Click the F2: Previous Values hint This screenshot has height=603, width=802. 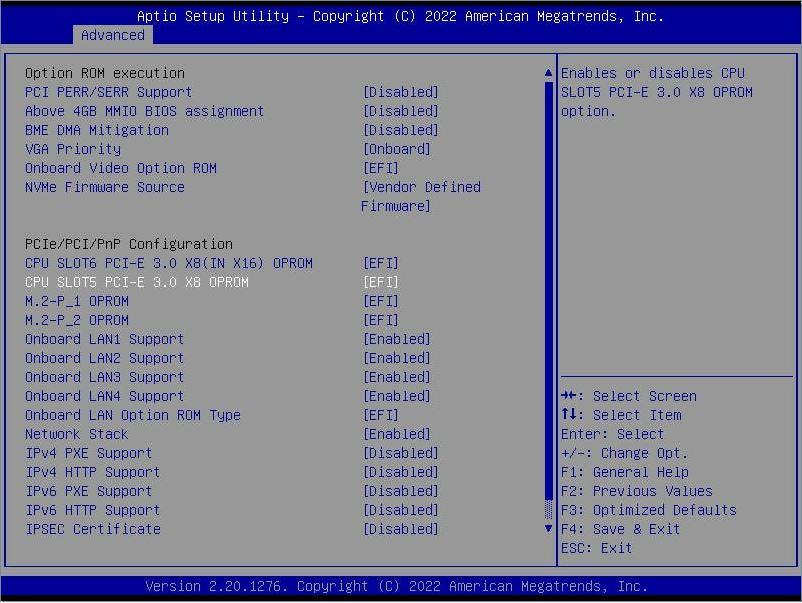(636, 491)
